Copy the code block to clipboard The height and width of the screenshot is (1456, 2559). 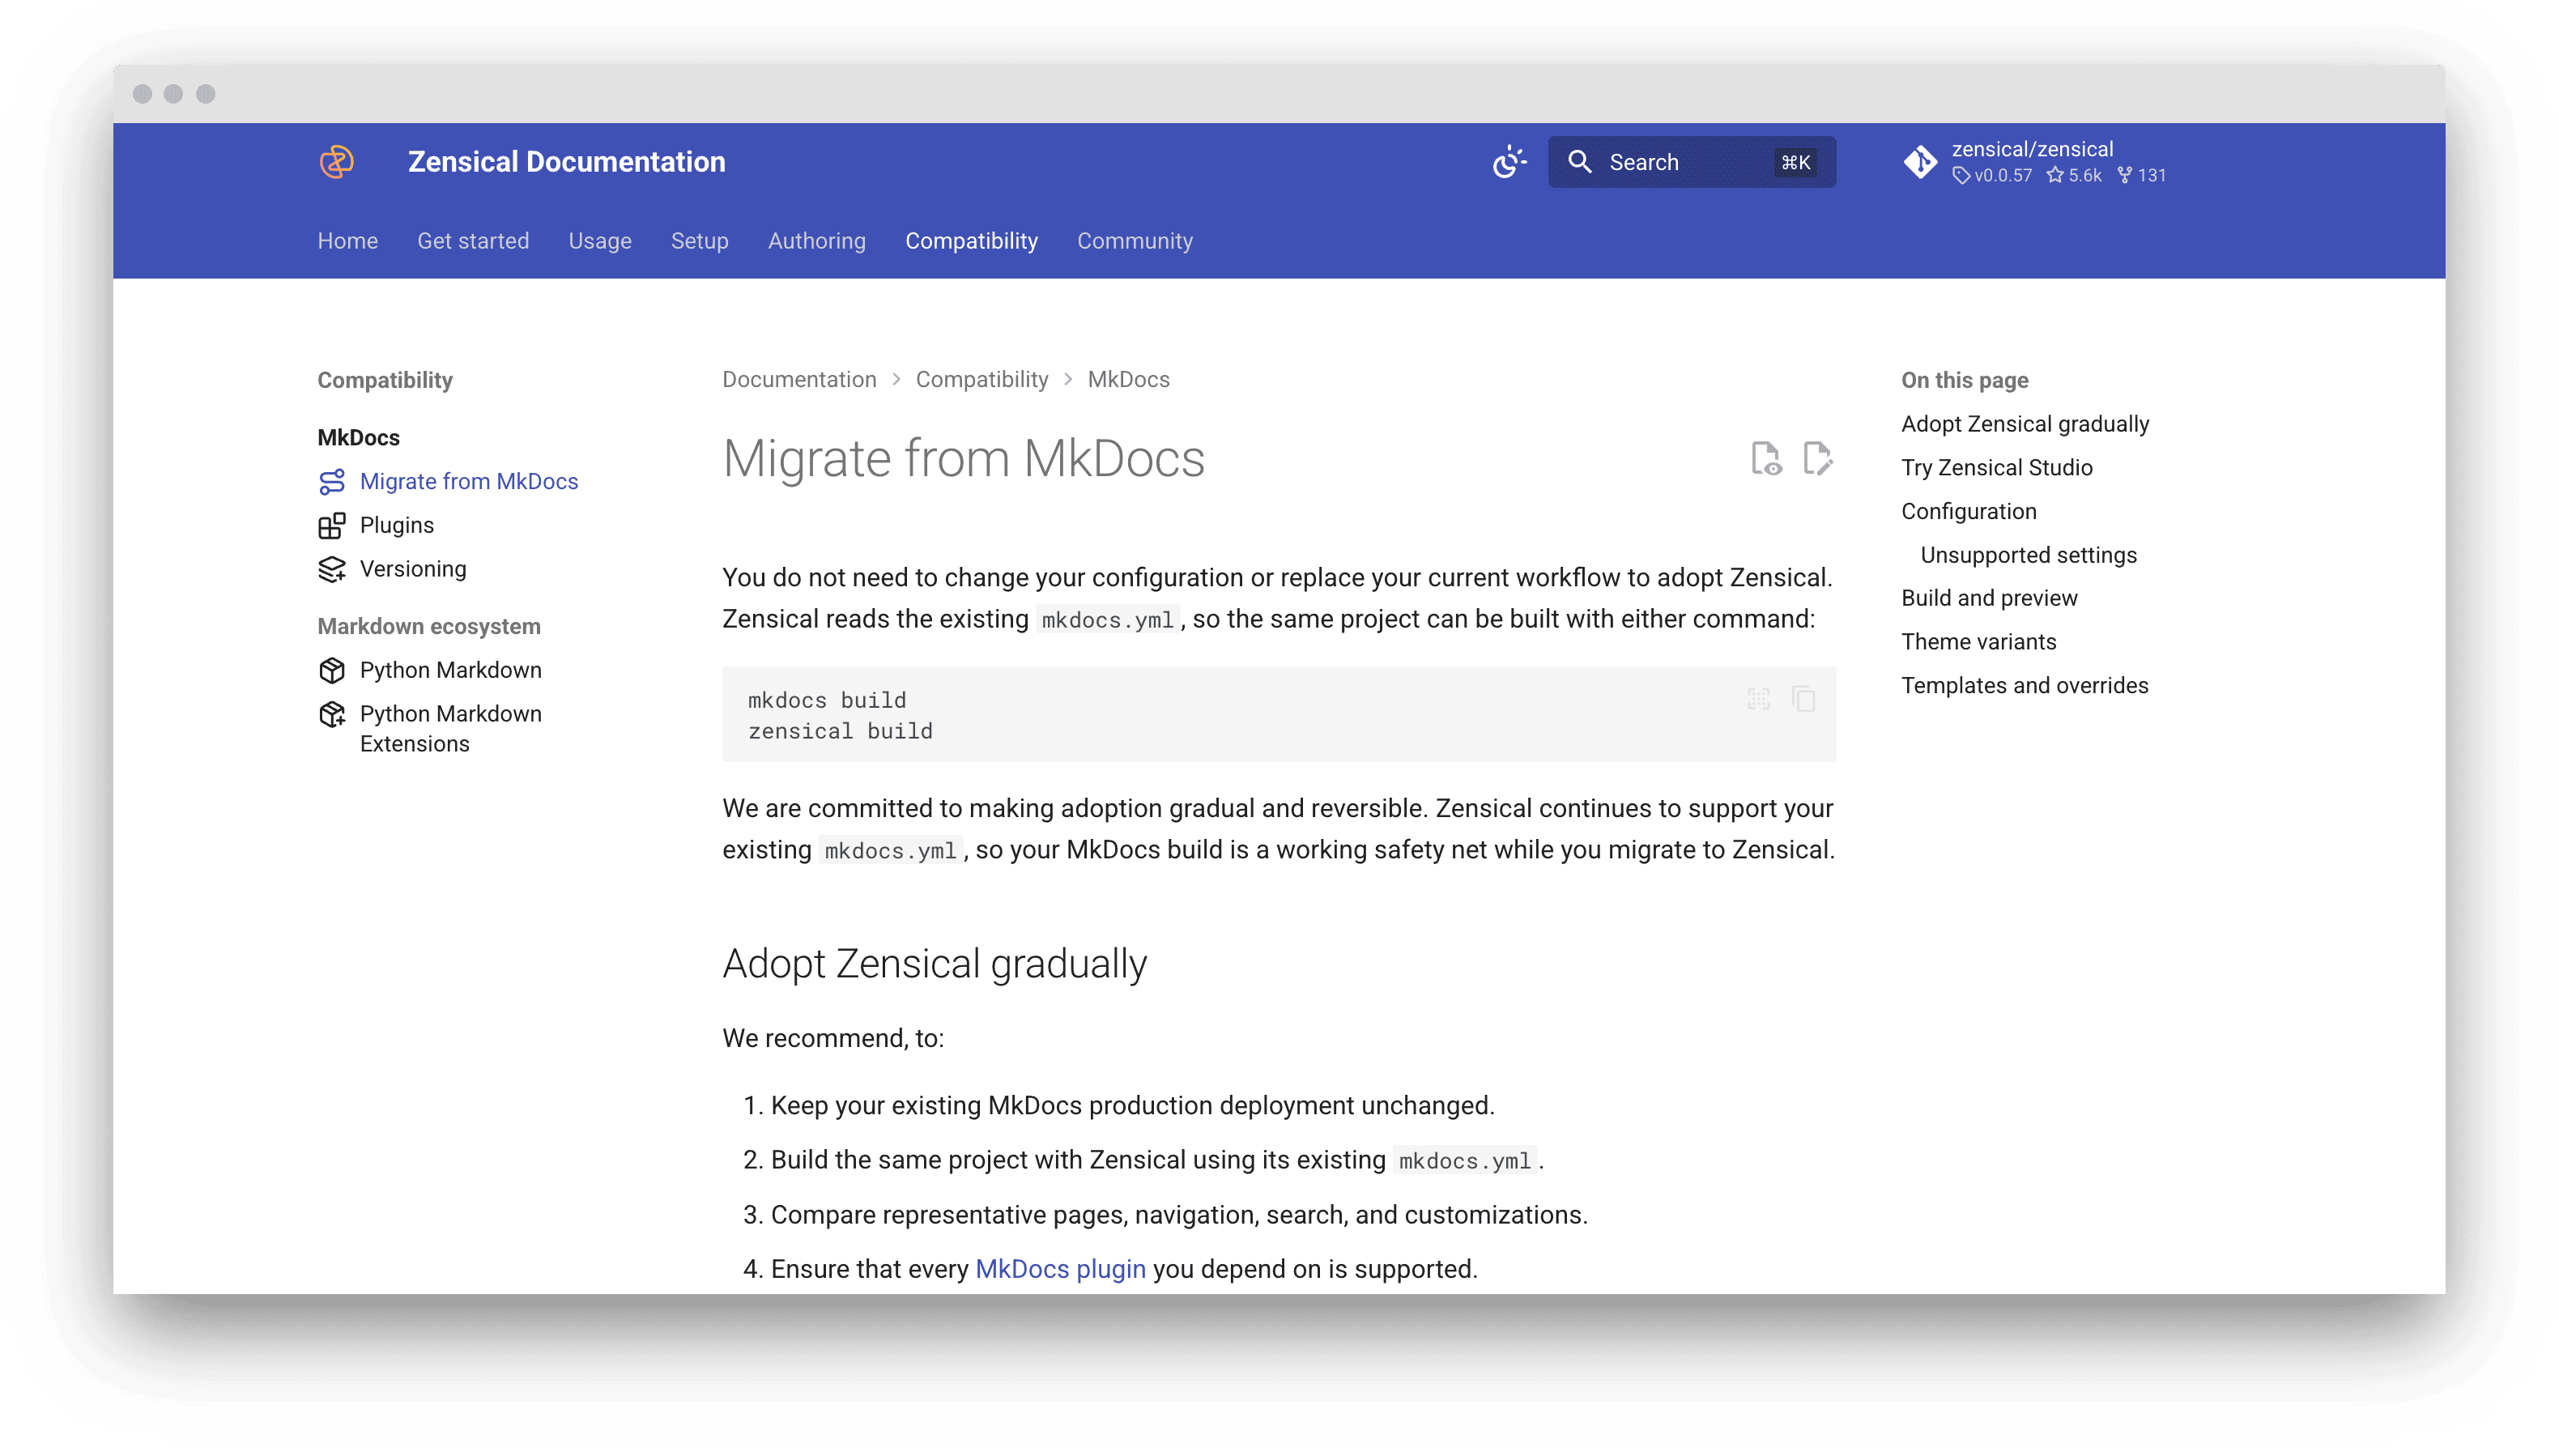(x=1804, y=699)
